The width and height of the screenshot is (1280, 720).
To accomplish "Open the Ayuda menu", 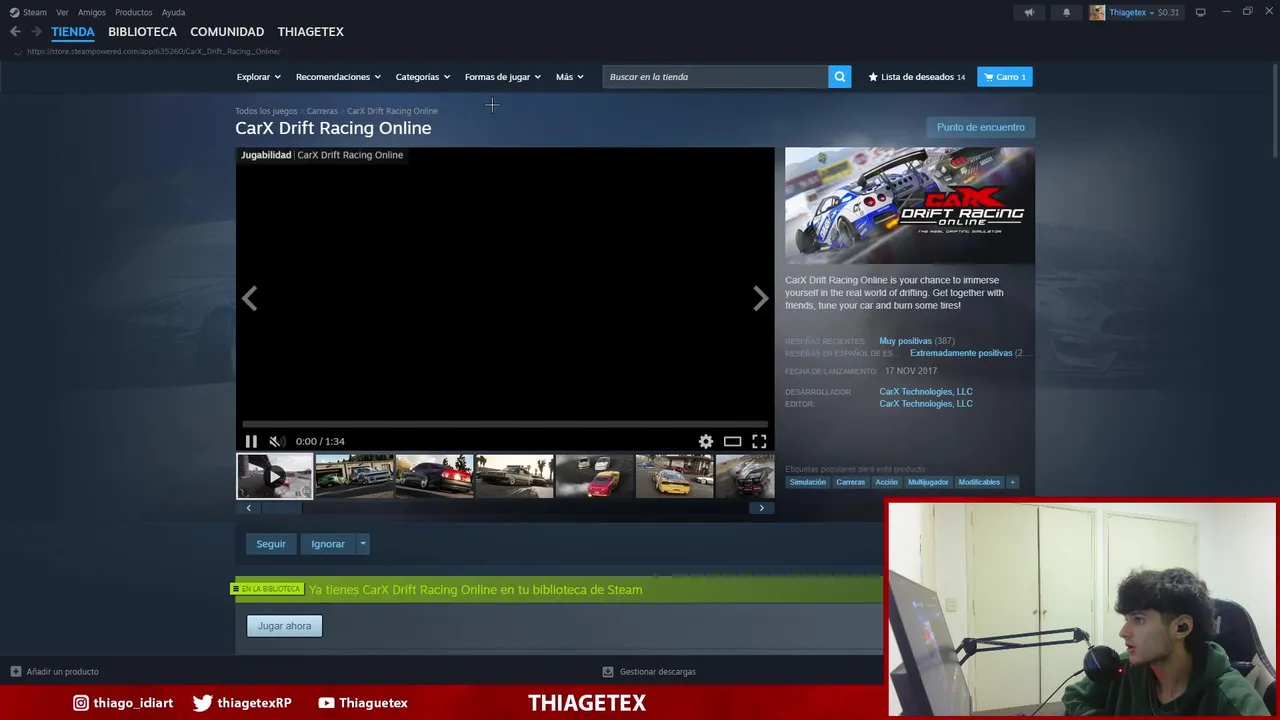I will [173, 12].
